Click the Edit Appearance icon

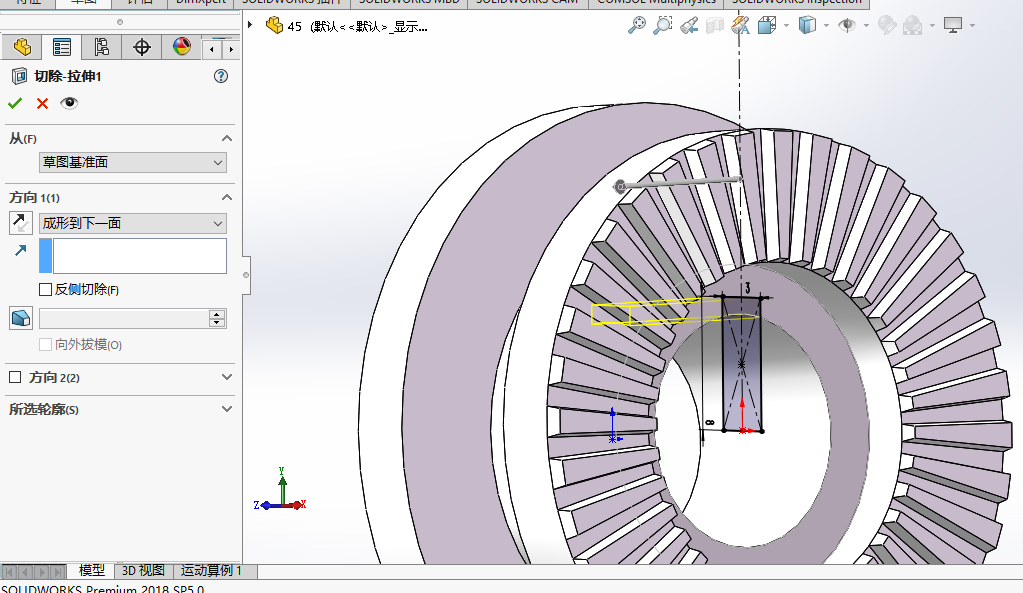(887, 25)
